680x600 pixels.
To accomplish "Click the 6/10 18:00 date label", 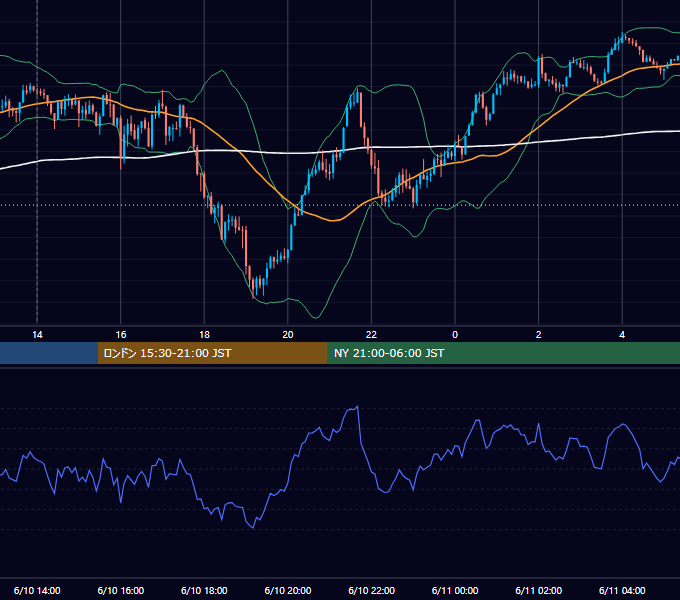I will [x=204, y=590].
